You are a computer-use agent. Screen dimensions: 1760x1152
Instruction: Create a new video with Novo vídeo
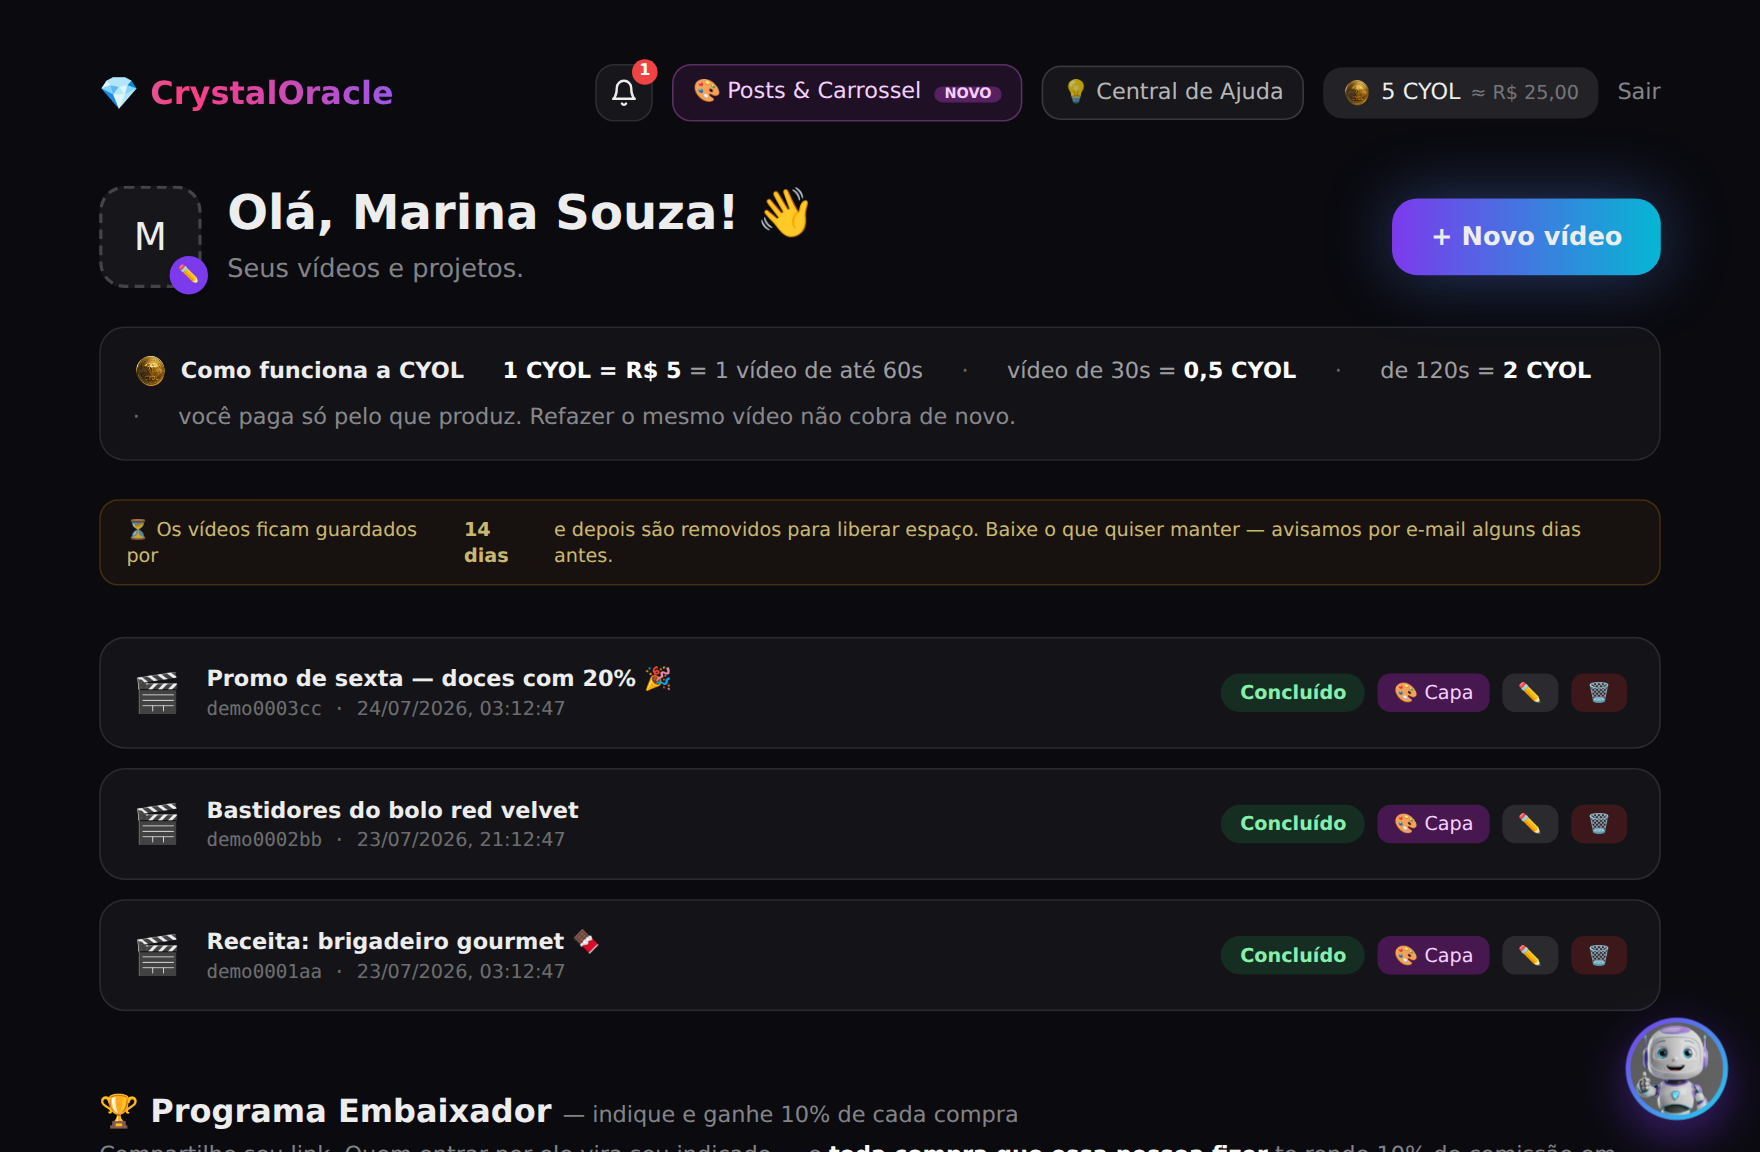[x=1526, y=236]
